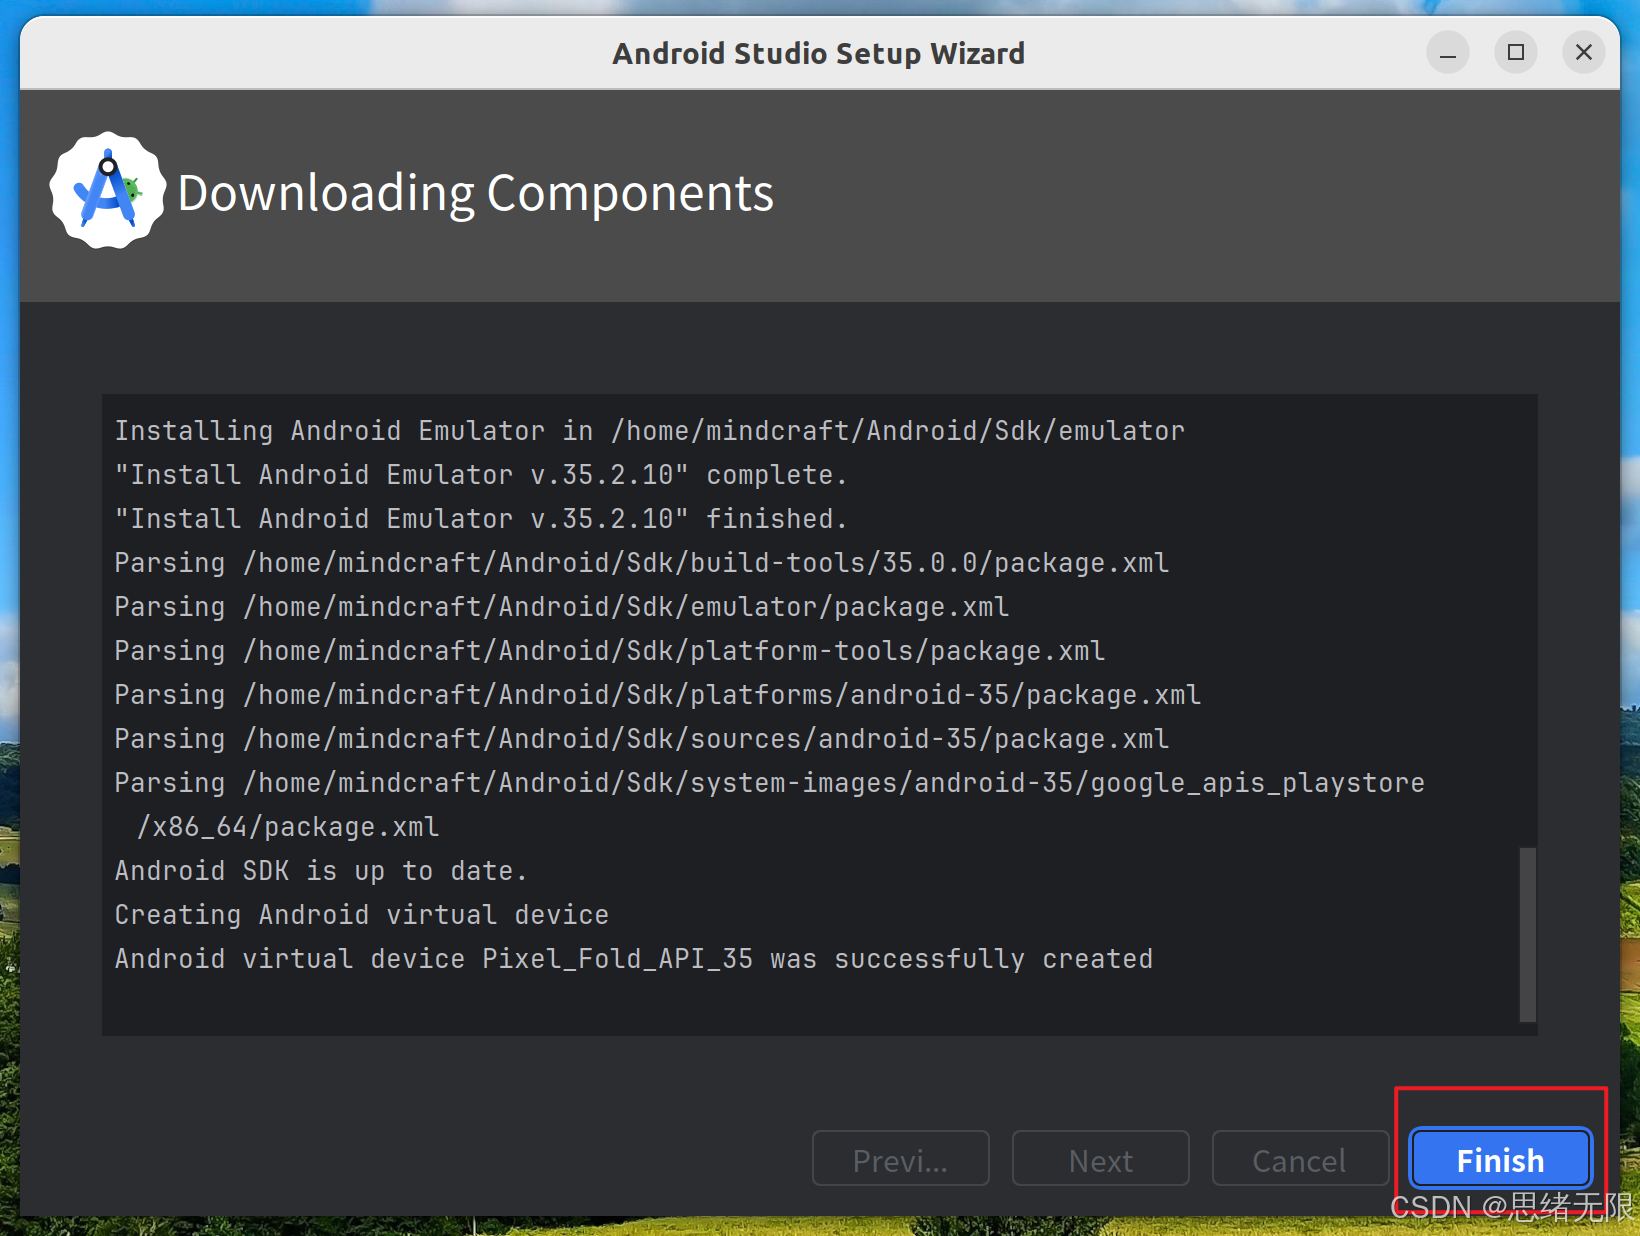Screen dimensions: 1640x1236
Task: Click the Android Studio Setup Wizard title bar
Action: (x=818, y=53)
